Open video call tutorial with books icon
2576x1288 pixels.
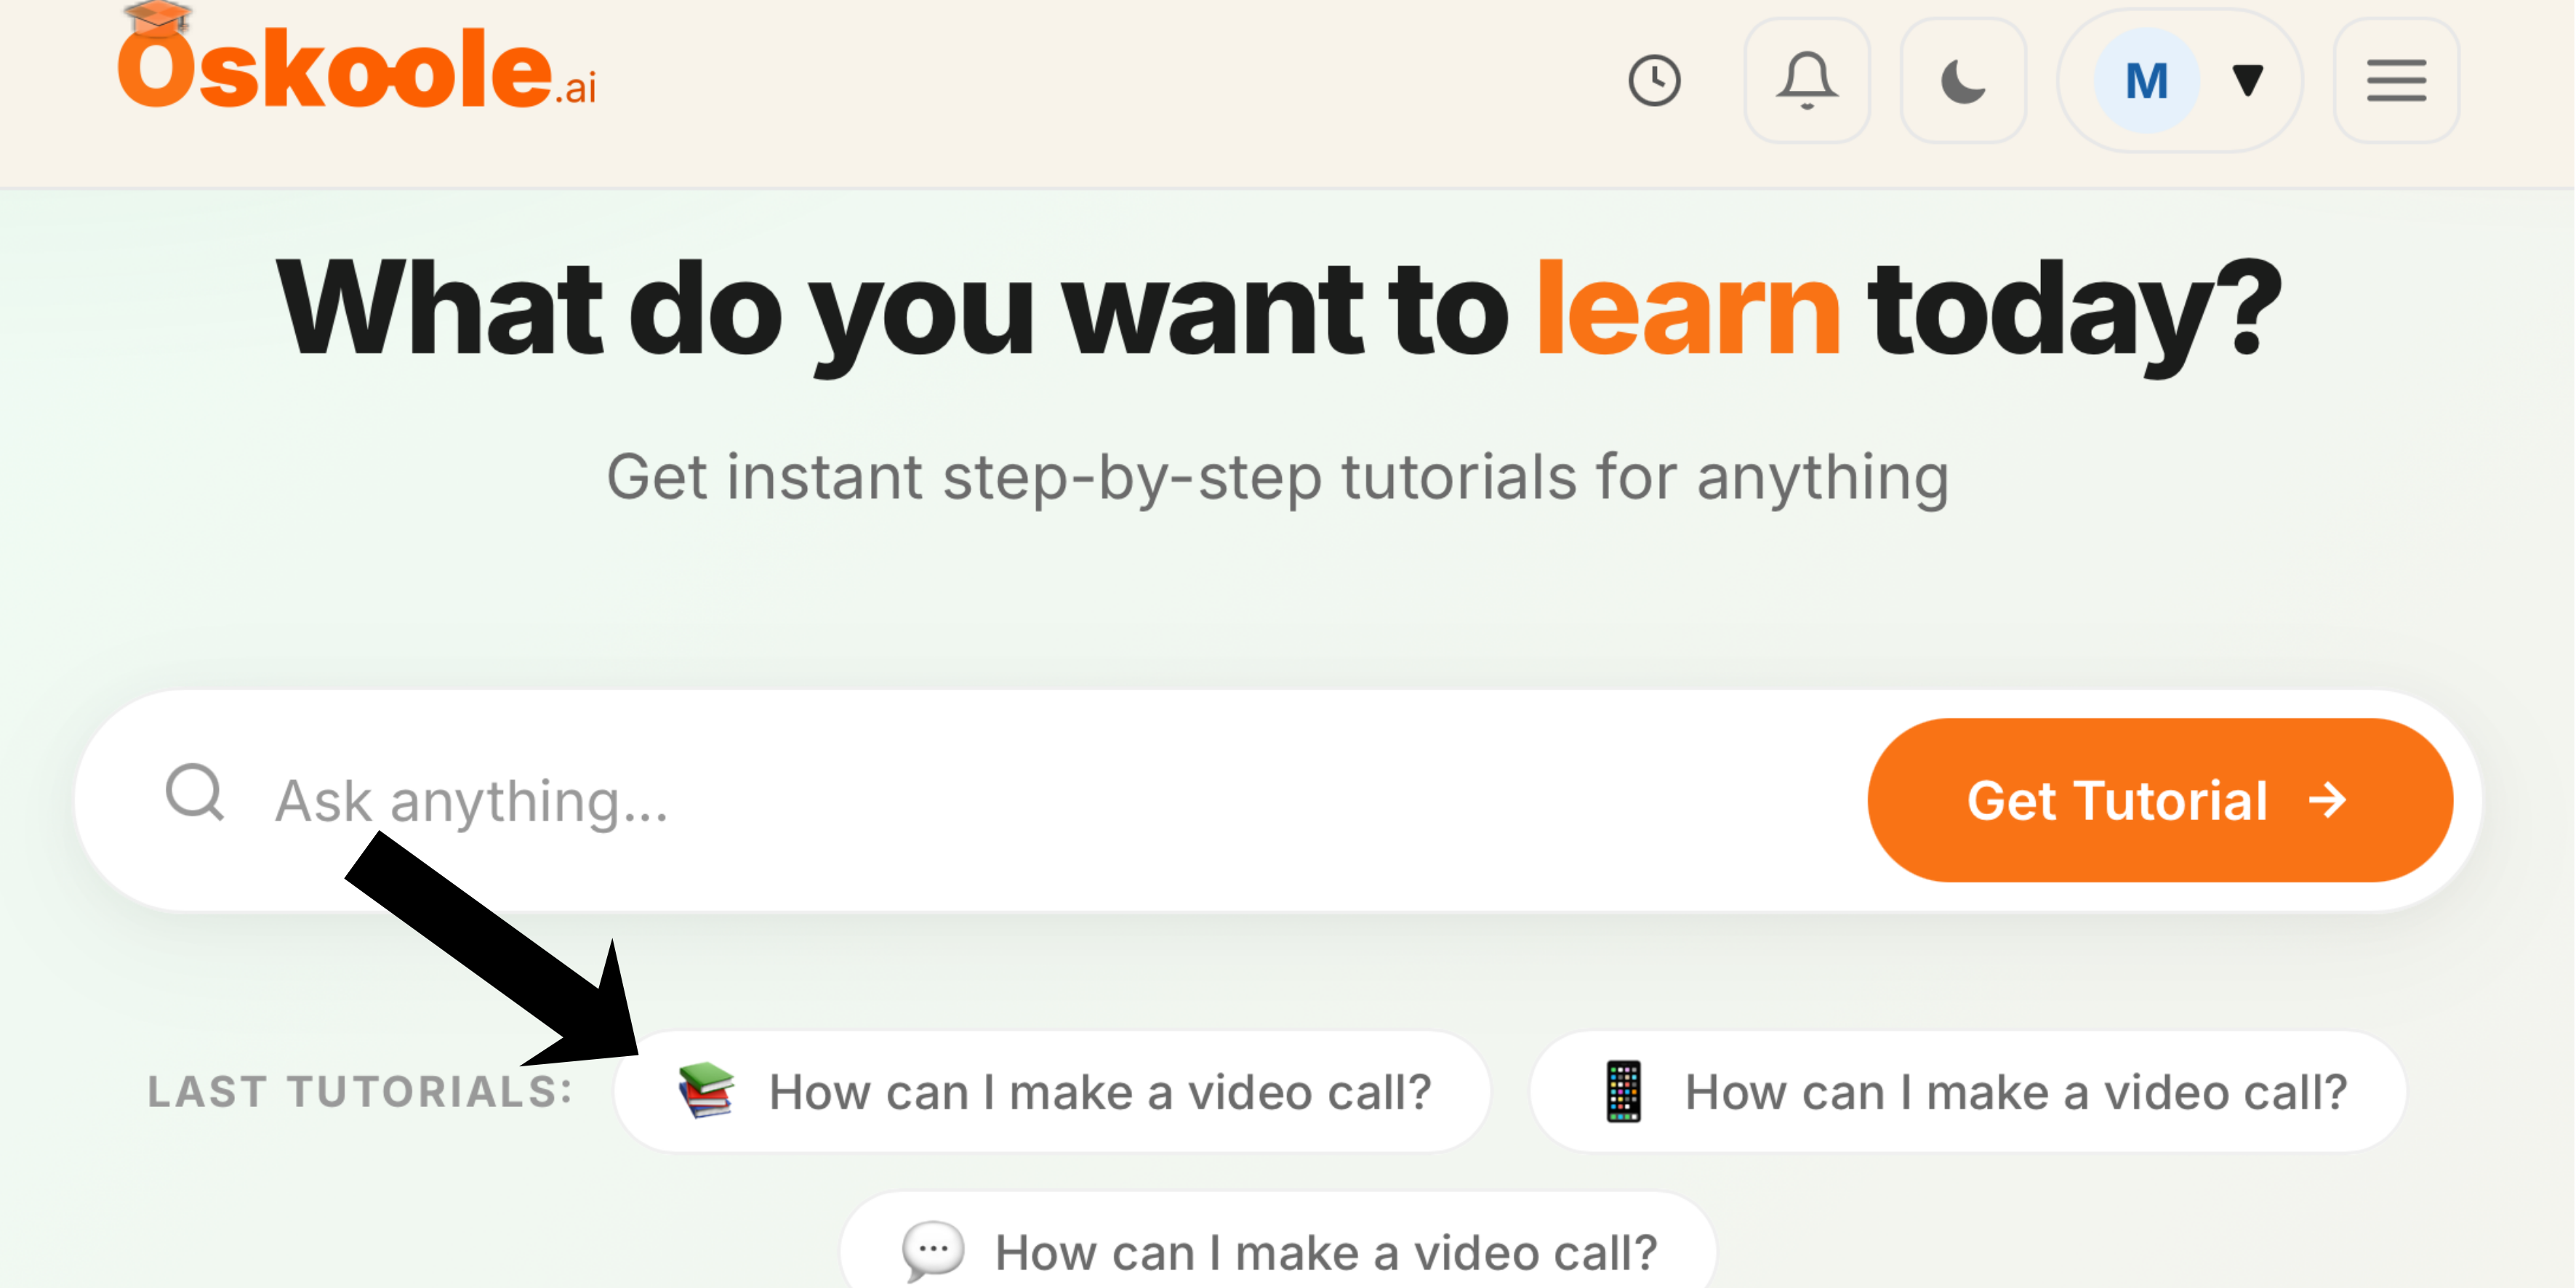point(1052,1091)
